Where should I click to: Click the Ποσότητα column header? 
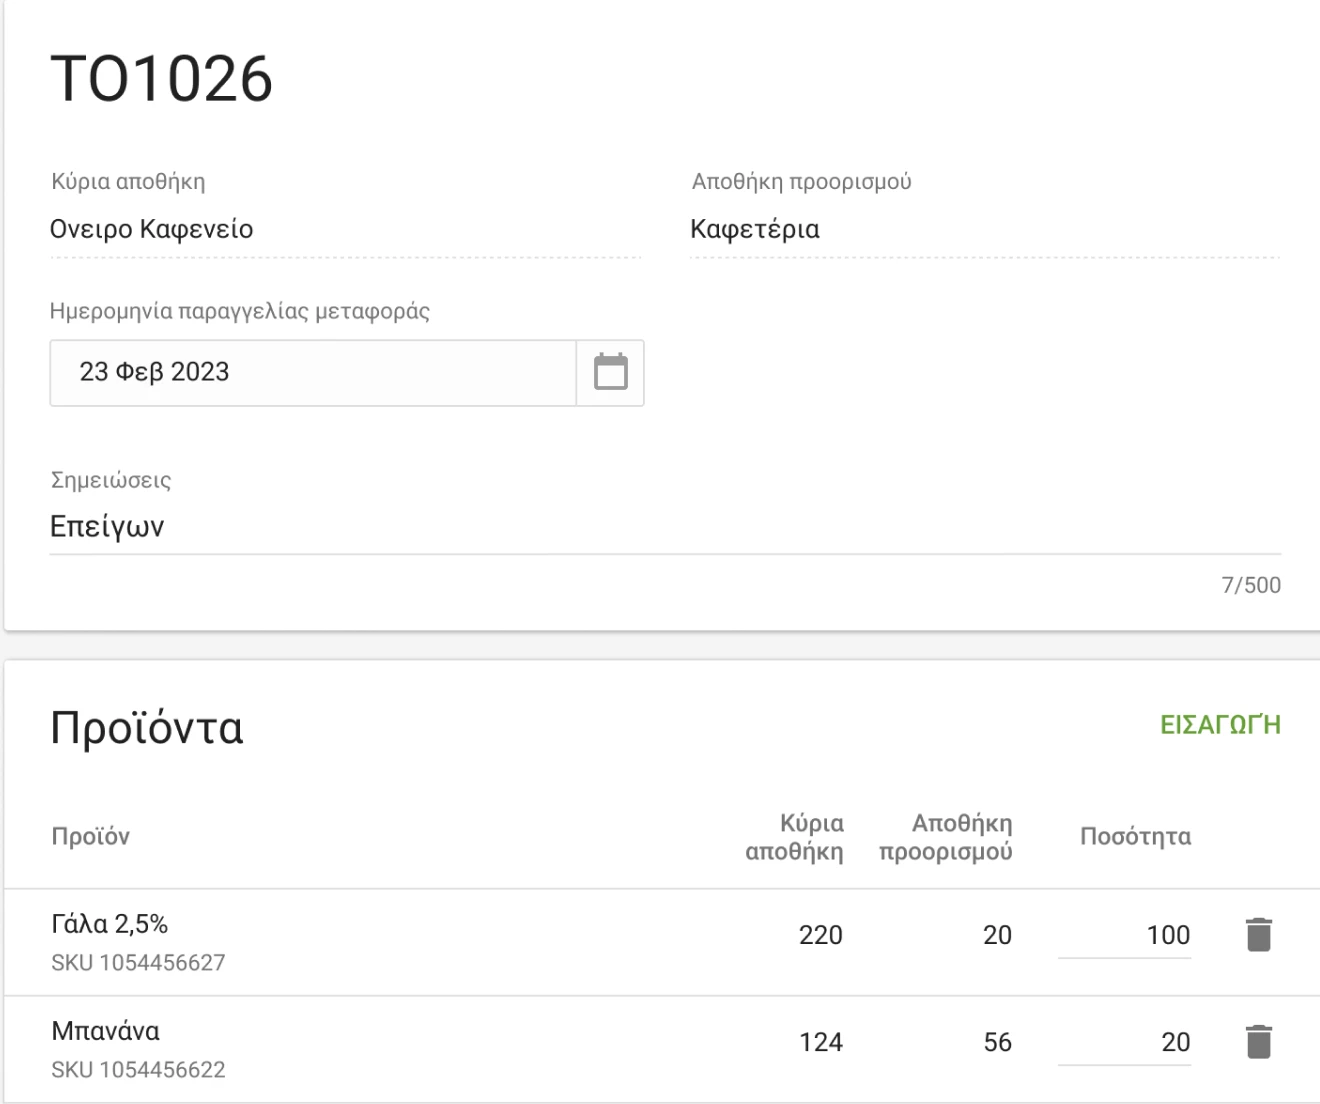tap(1135, 837)
